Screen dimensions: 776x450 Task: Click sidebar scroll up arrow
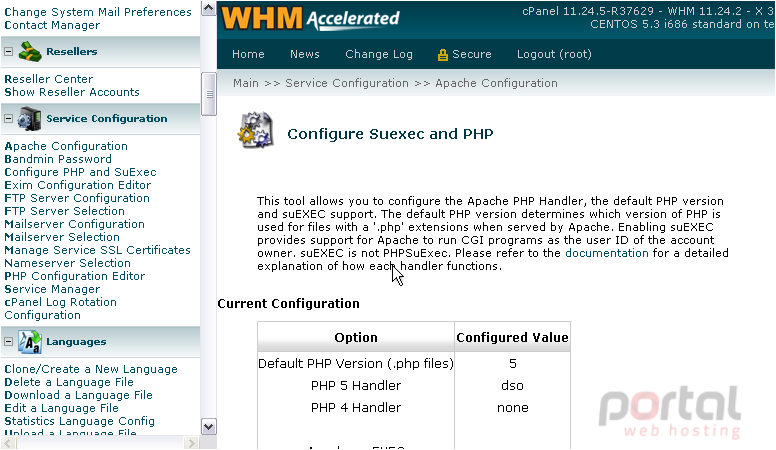(209, 8)
